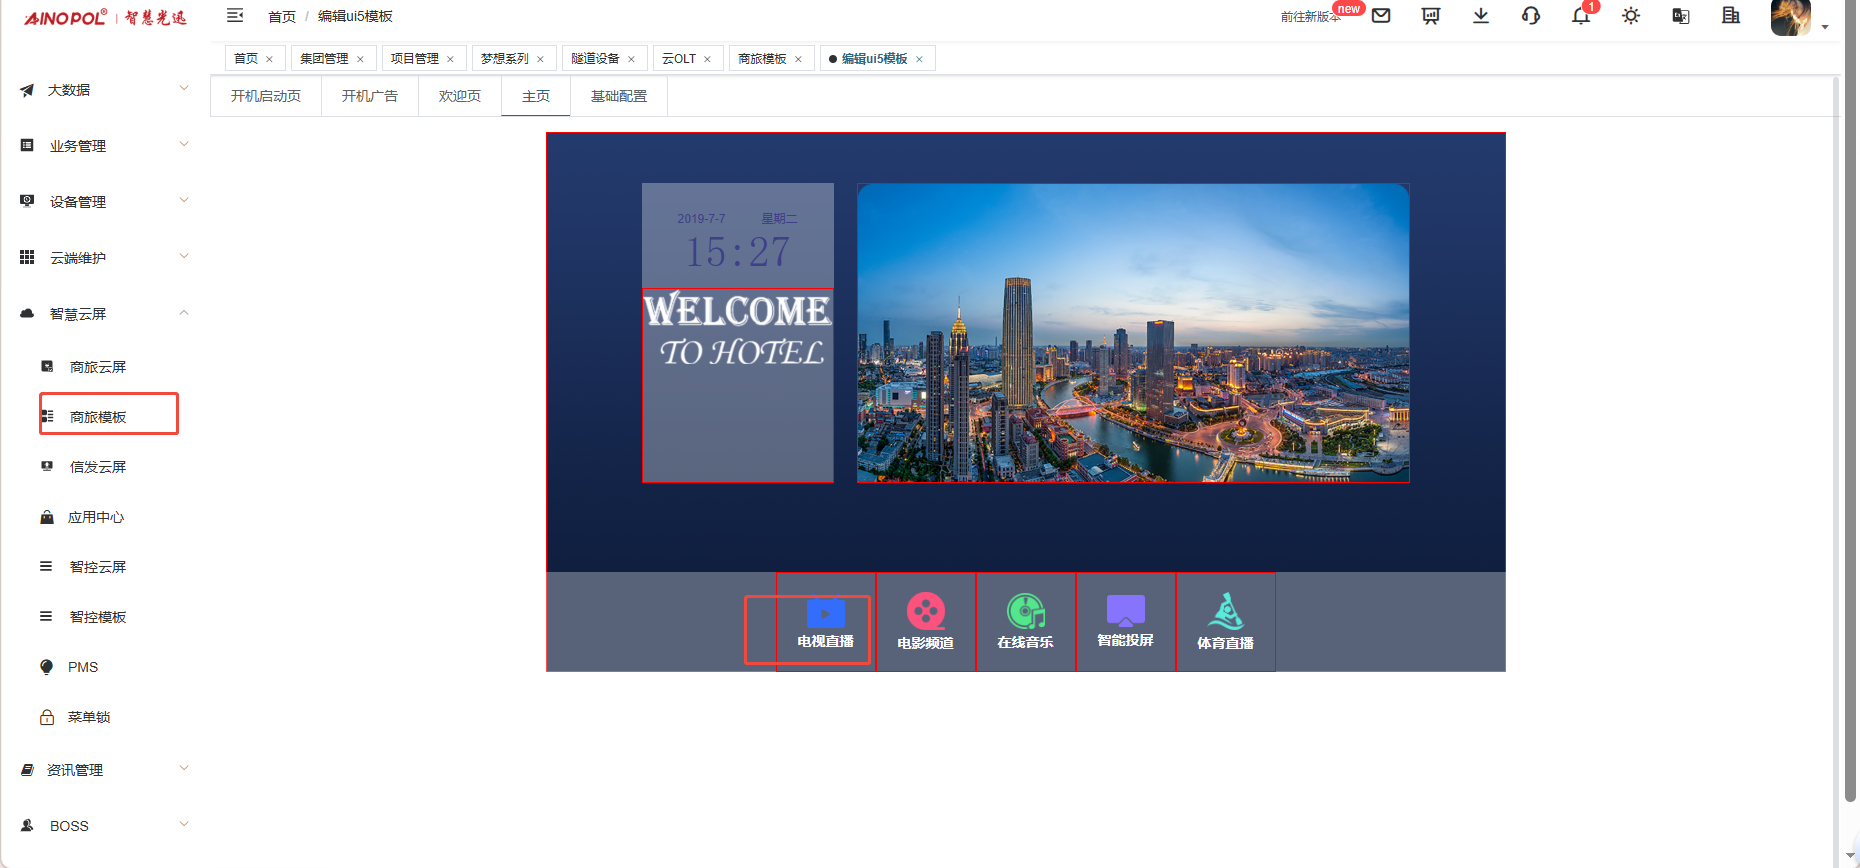Collapse the sidebar with hamburger icon

[x=235, y=16]
